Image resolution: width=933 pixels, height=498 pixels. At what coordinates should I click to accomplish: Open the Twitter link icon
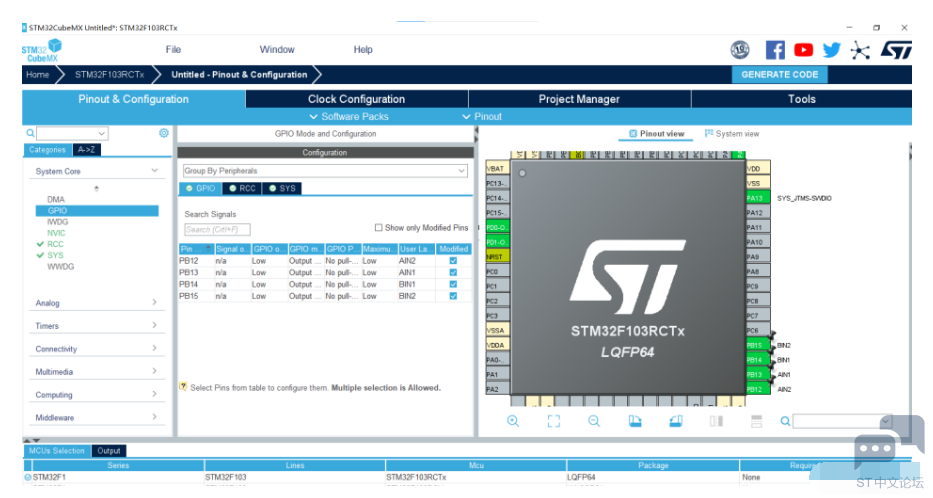point(831,50)
